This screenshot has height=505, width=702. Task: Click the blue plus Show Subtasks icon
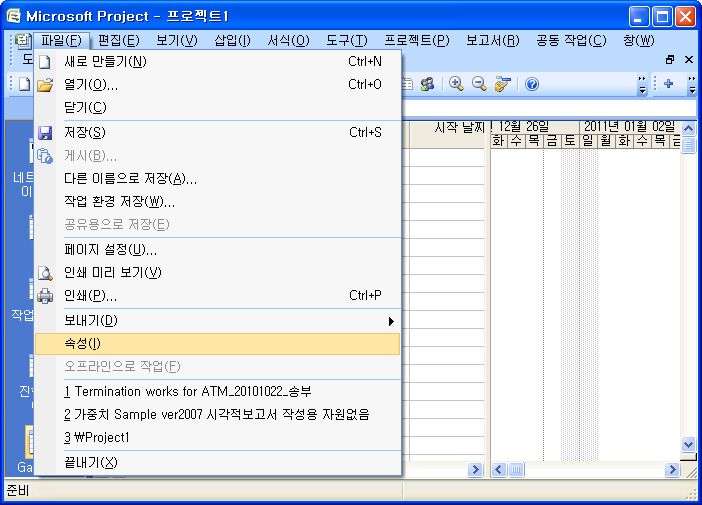pos(669,84)
